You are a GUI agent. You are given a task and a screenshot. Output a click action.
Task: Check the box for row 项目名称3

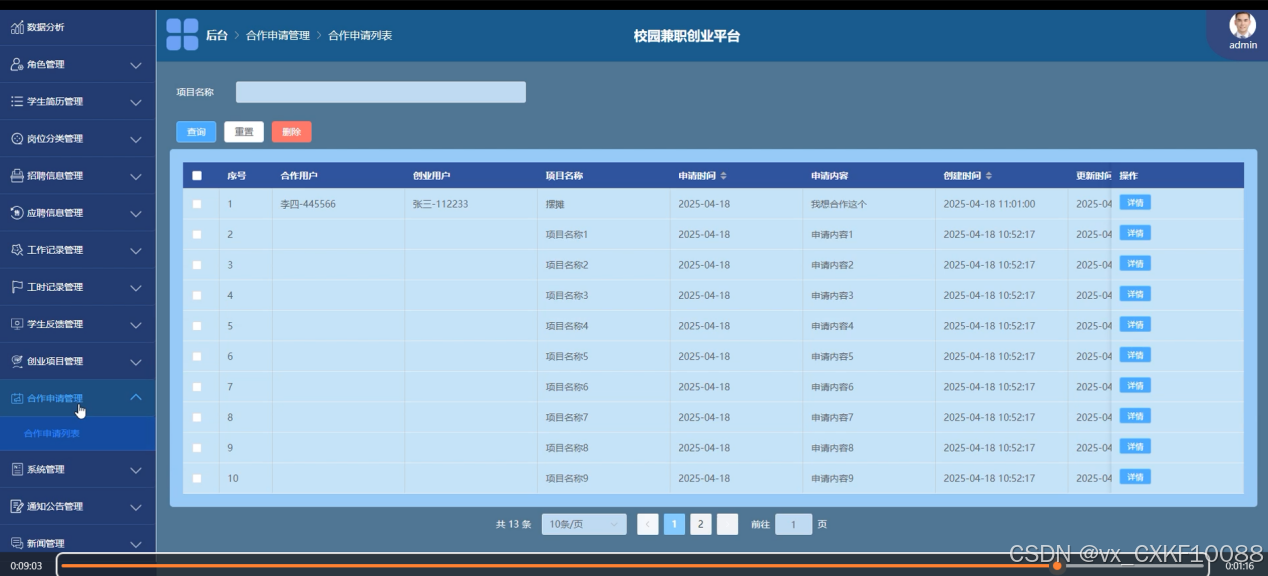[197, 296]
